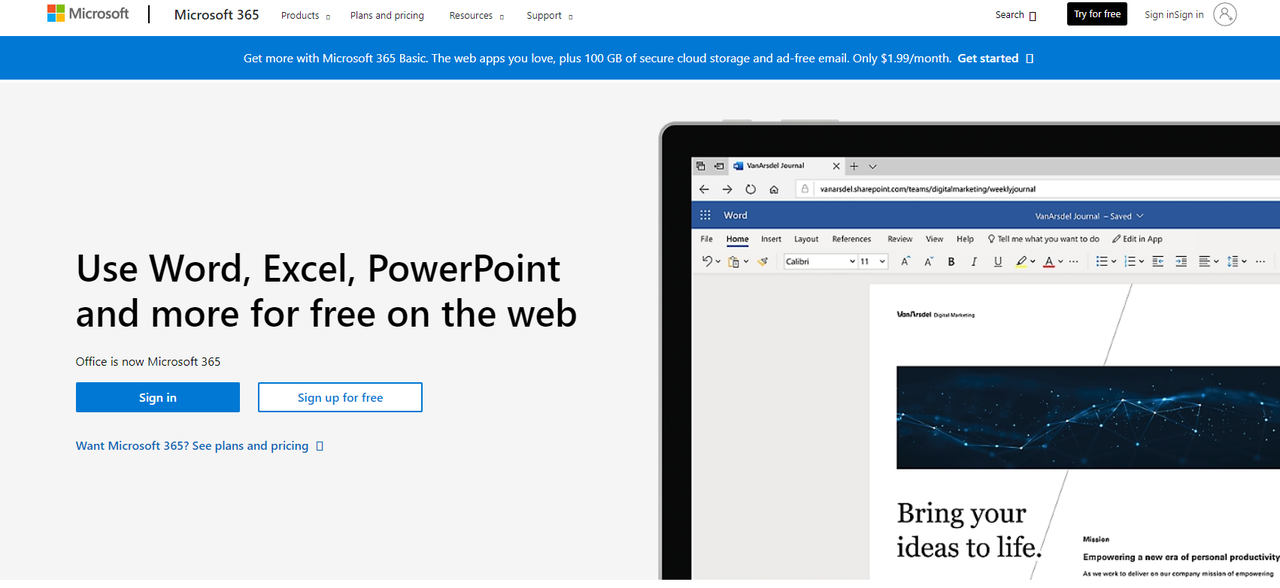The width and height of the screenshot is (1280, 588).
Task: Click Undo in the Word toolbar
Action: pyautogui.click(x=707, y=261)
